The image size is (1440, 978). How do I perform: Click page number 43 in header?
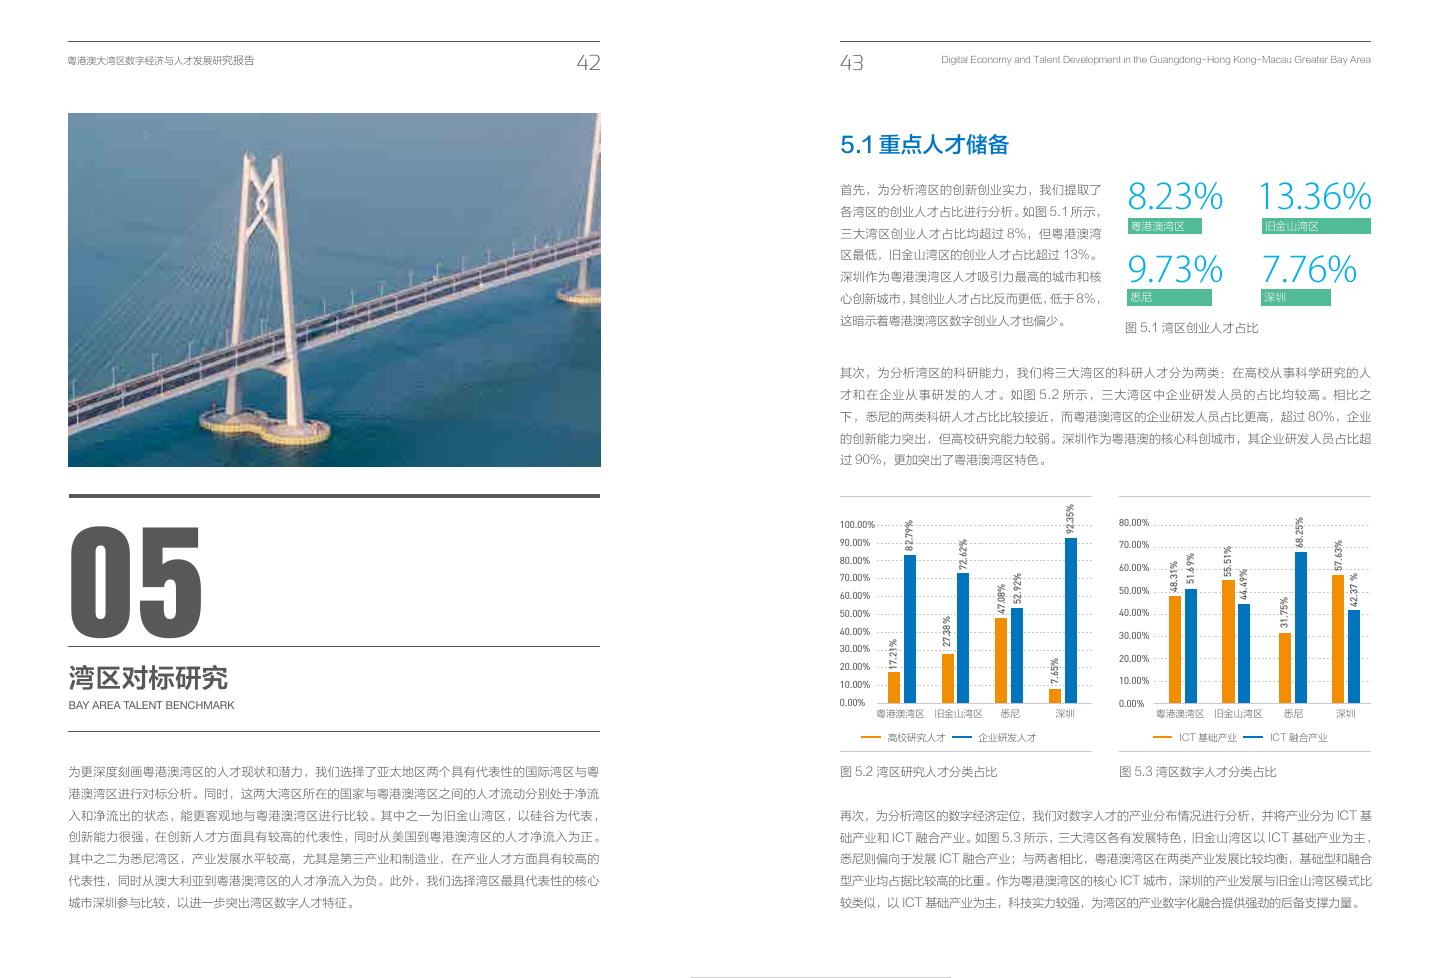coord(852,62)
